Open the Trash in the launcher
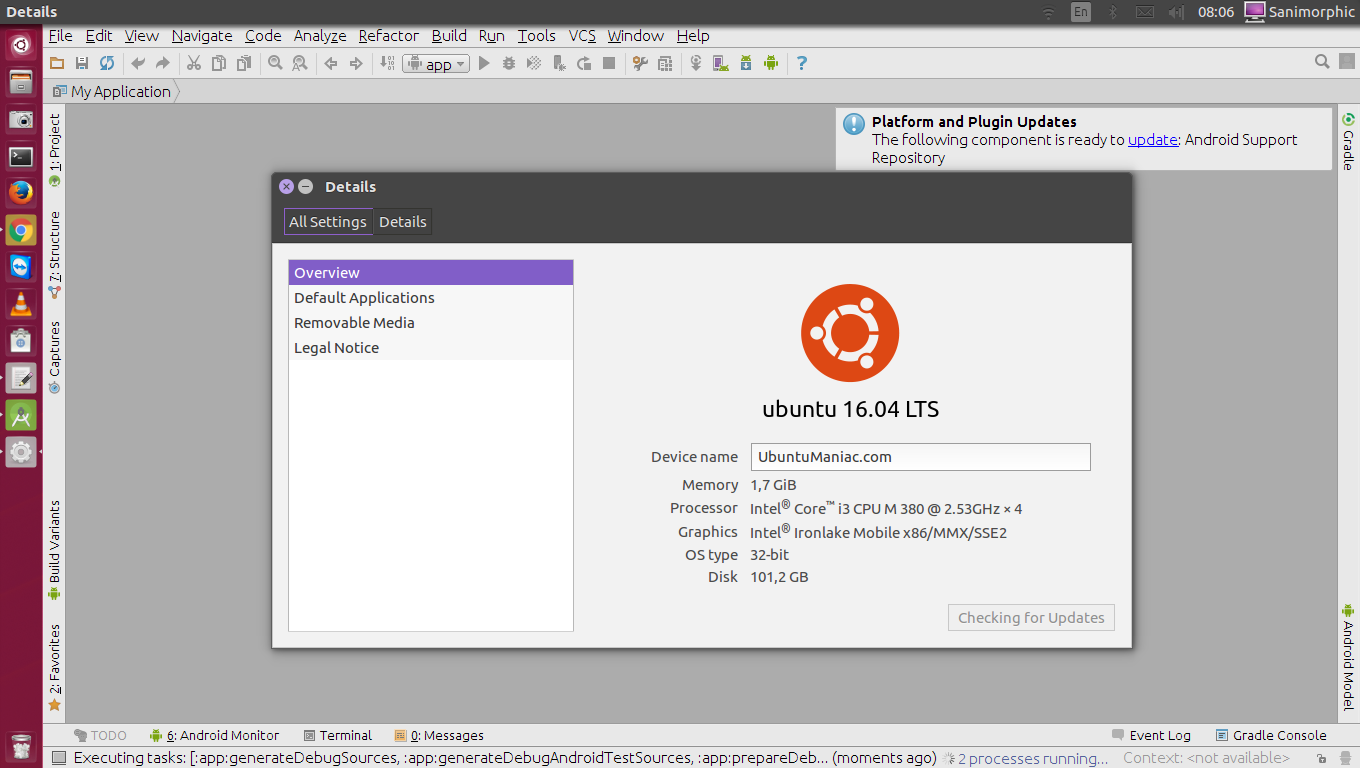The height and width of the screenshot is (768, 1360). point(21,745)
